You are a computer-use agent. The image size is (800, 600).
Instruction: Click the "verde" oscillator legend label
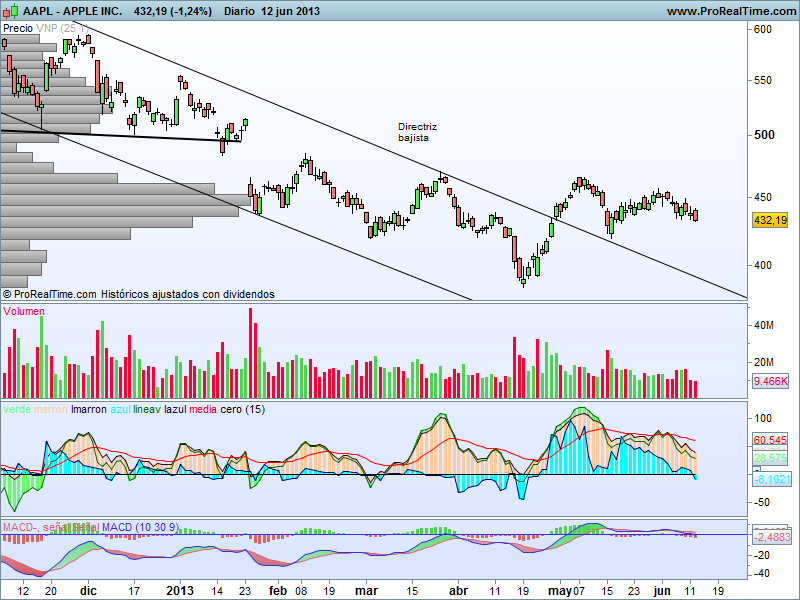tap(17, 409)
